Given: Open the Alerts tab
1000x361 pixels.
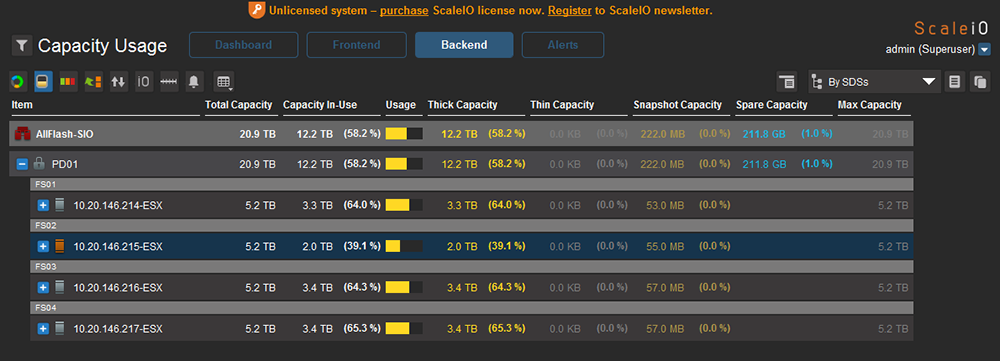Looking at the screenshot, I should coord(562,45).
